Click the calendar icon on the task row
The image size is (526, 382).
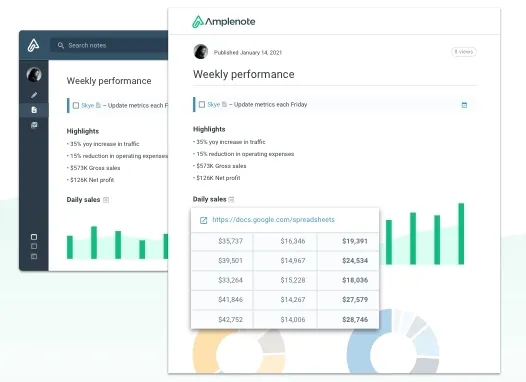coord(464,105)
